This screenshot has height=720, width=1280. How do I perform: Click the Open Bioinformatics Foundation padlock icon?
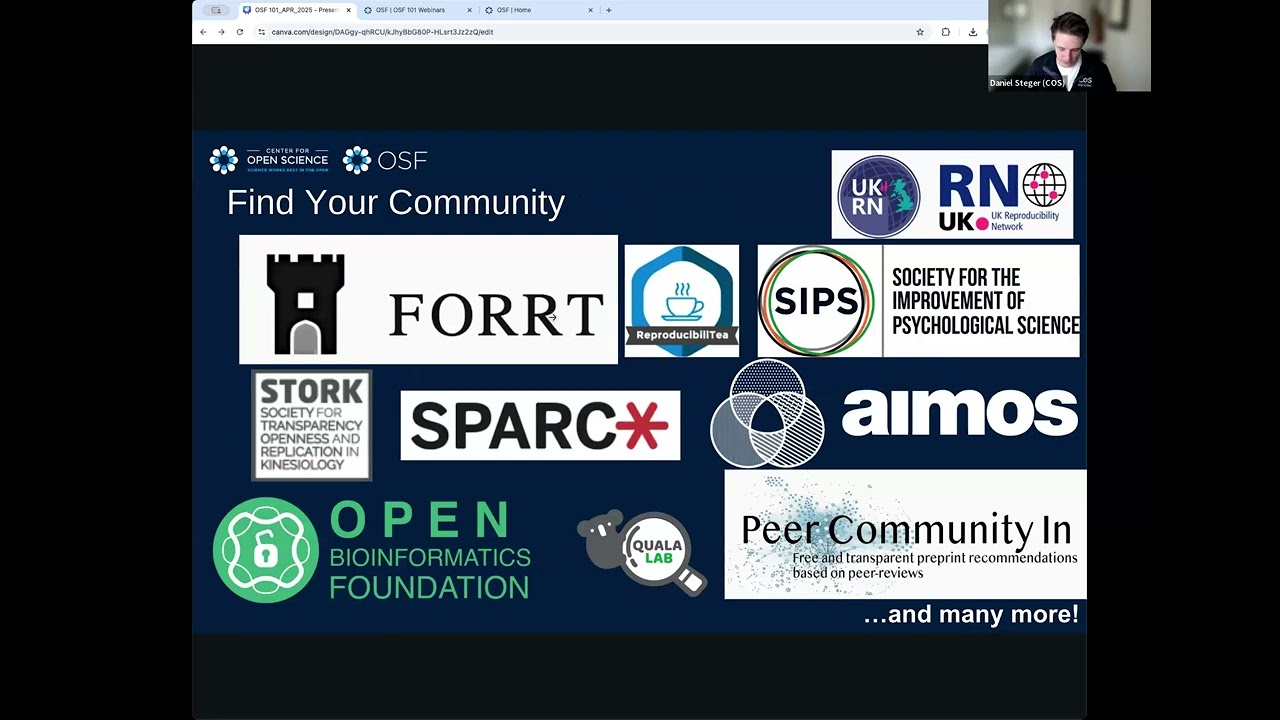pyautogui.click(x=265, y=550)
